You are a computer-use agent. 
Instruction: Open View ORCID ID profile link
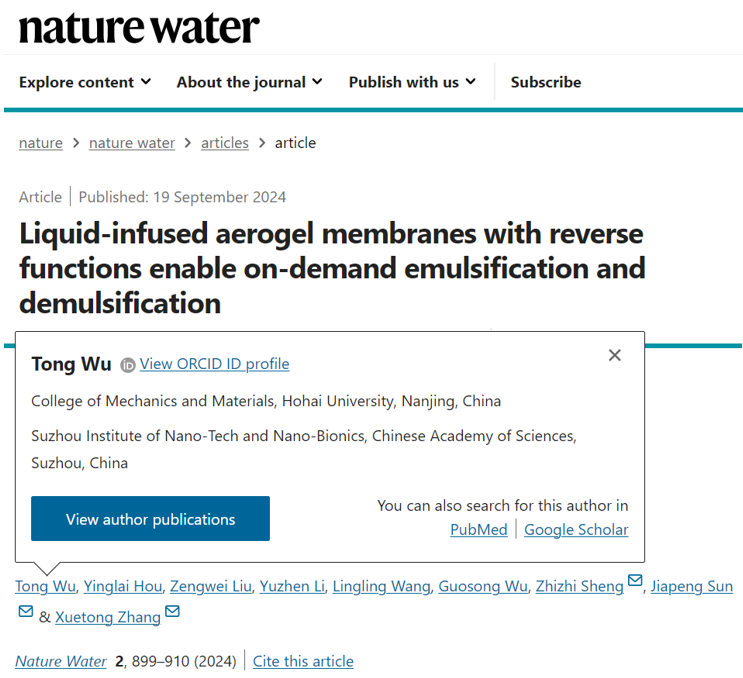[214, 364]
